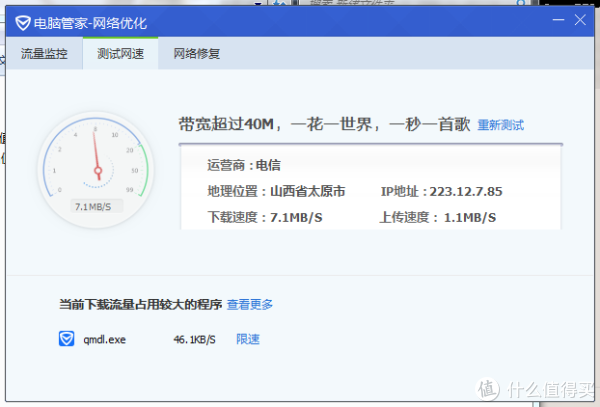Click 地理位置 山西省太原市 text
The image size is (600, 407).
tap(276, 191)
